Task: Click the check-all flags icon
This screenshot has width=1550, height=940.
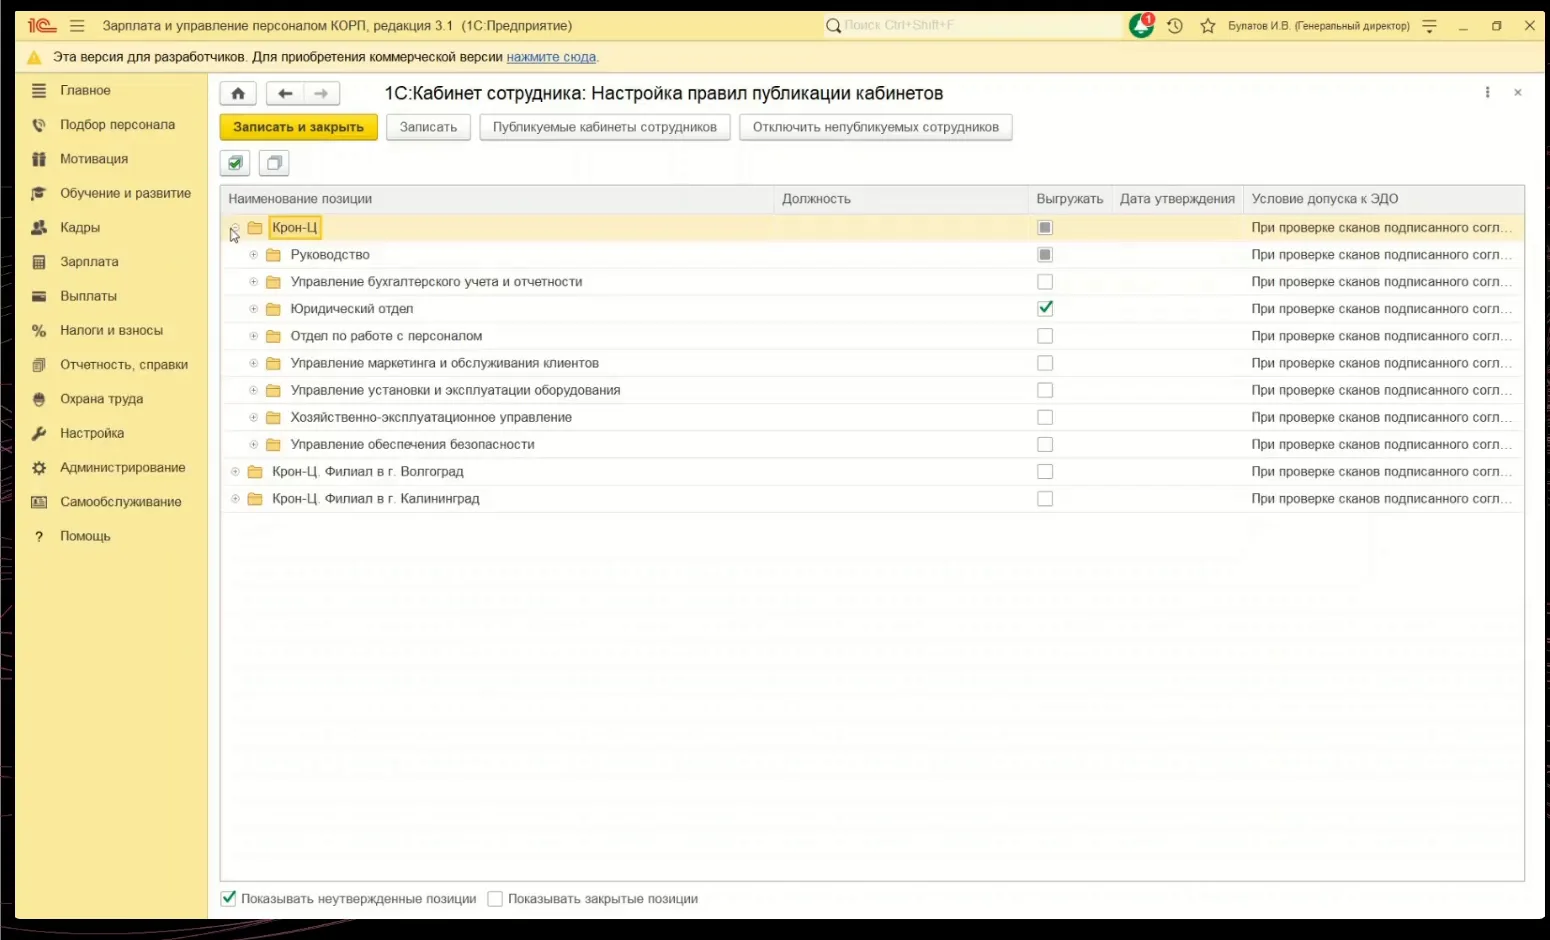Action: pos(235,163)
